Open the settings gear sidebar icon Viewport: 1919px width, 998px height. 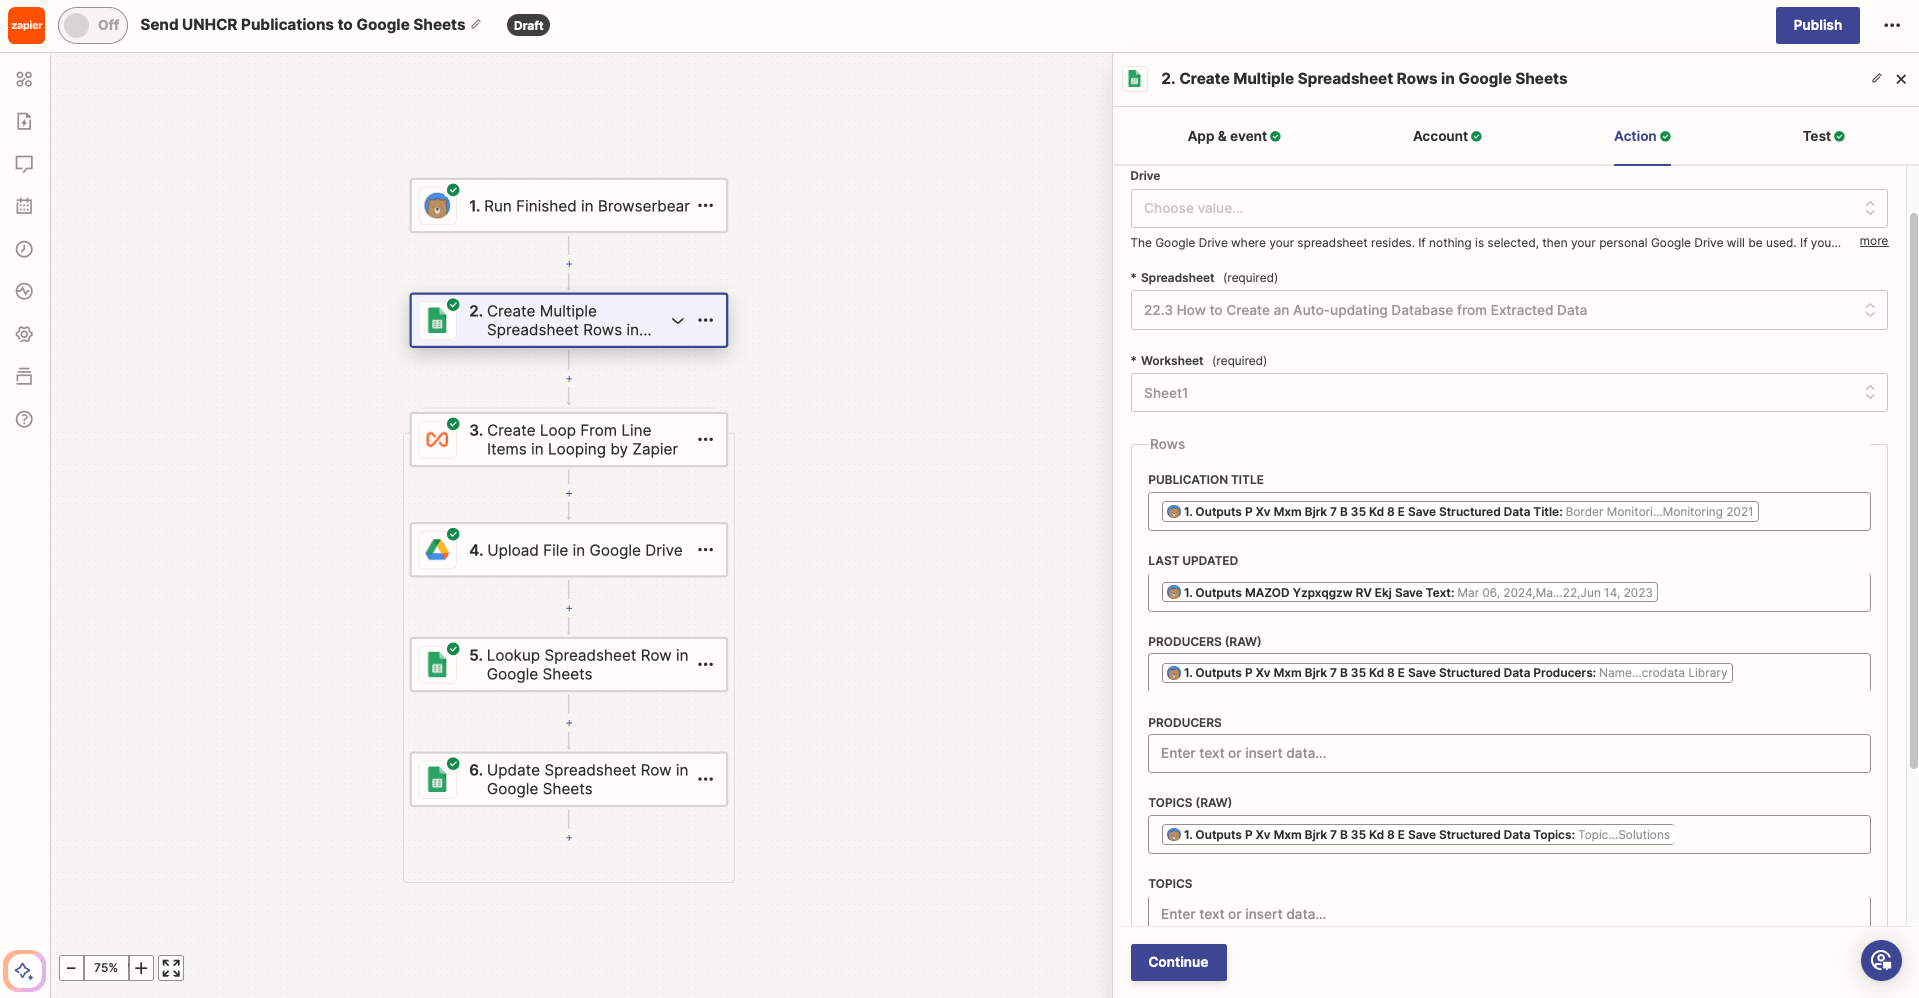click(25, 334)
